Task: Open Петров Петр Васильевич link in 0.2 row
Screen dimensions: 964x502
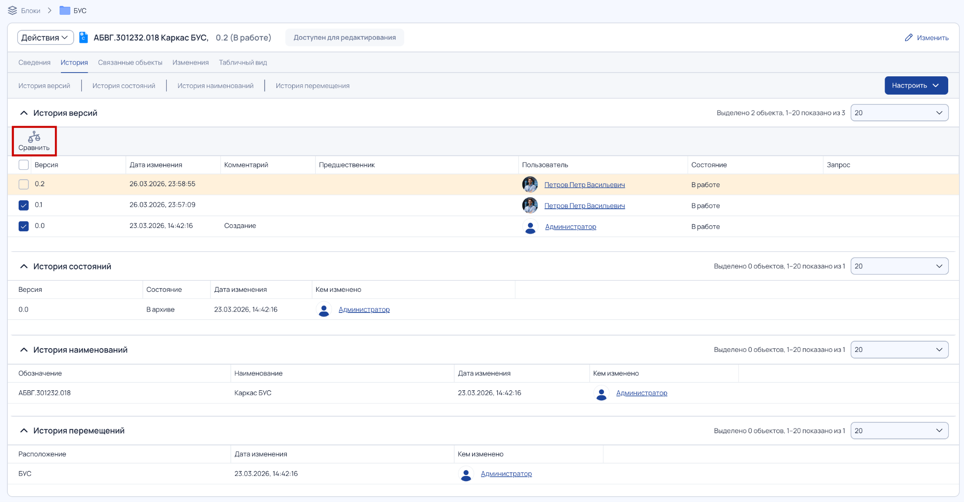Action: click(x=584, y=185)
